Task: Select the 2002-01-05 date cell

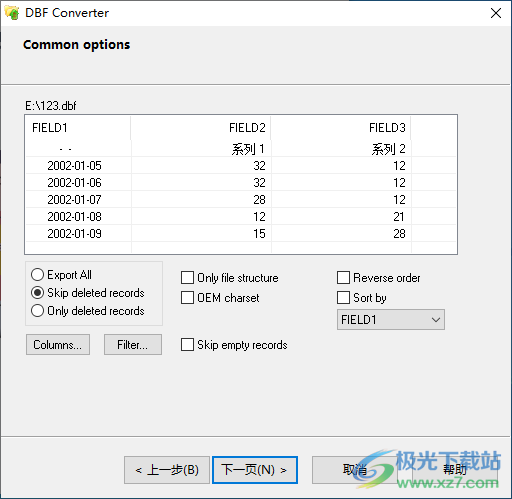Action: 78,166
